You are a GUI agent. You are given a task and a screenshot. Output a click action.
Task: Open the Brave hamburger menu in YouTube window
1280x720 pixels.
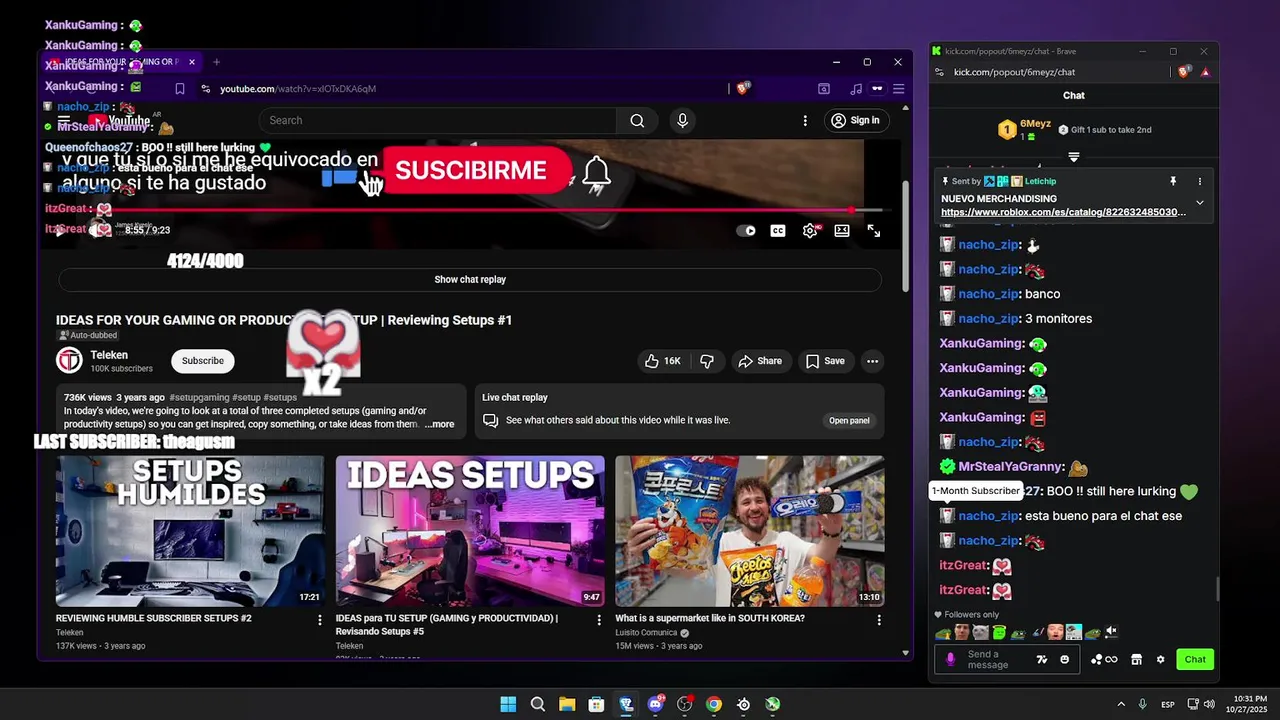pyautogui.click(x=898, y=89)
